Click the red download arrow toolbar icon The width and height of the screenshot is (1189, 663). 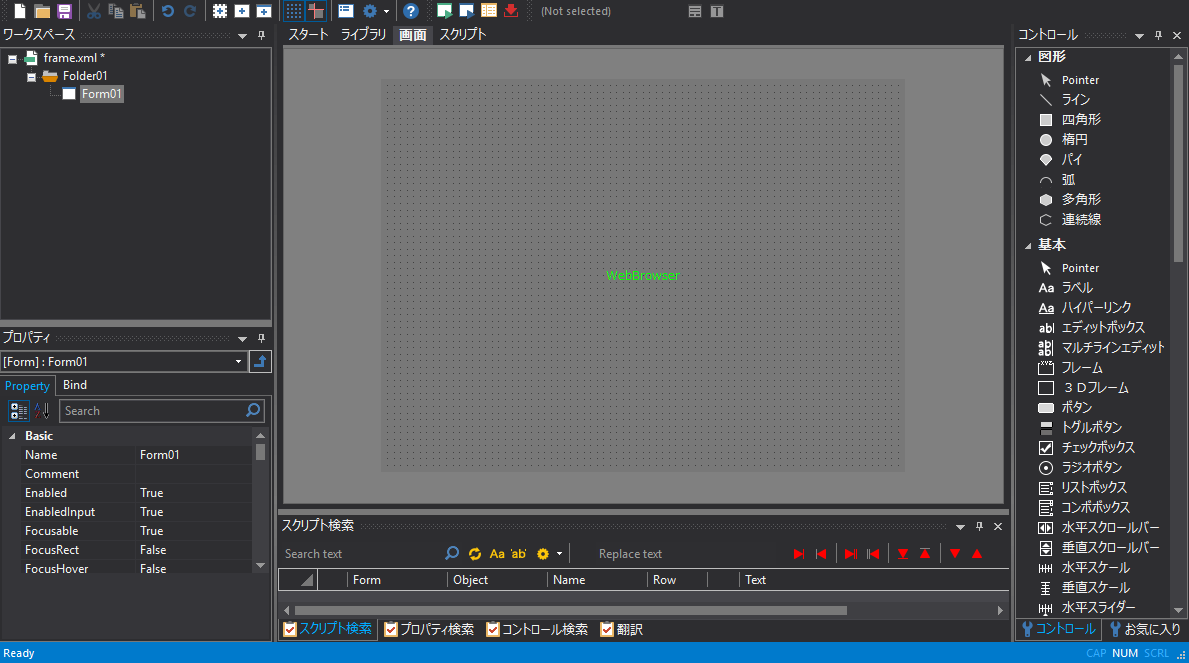(x=511, y=11)
